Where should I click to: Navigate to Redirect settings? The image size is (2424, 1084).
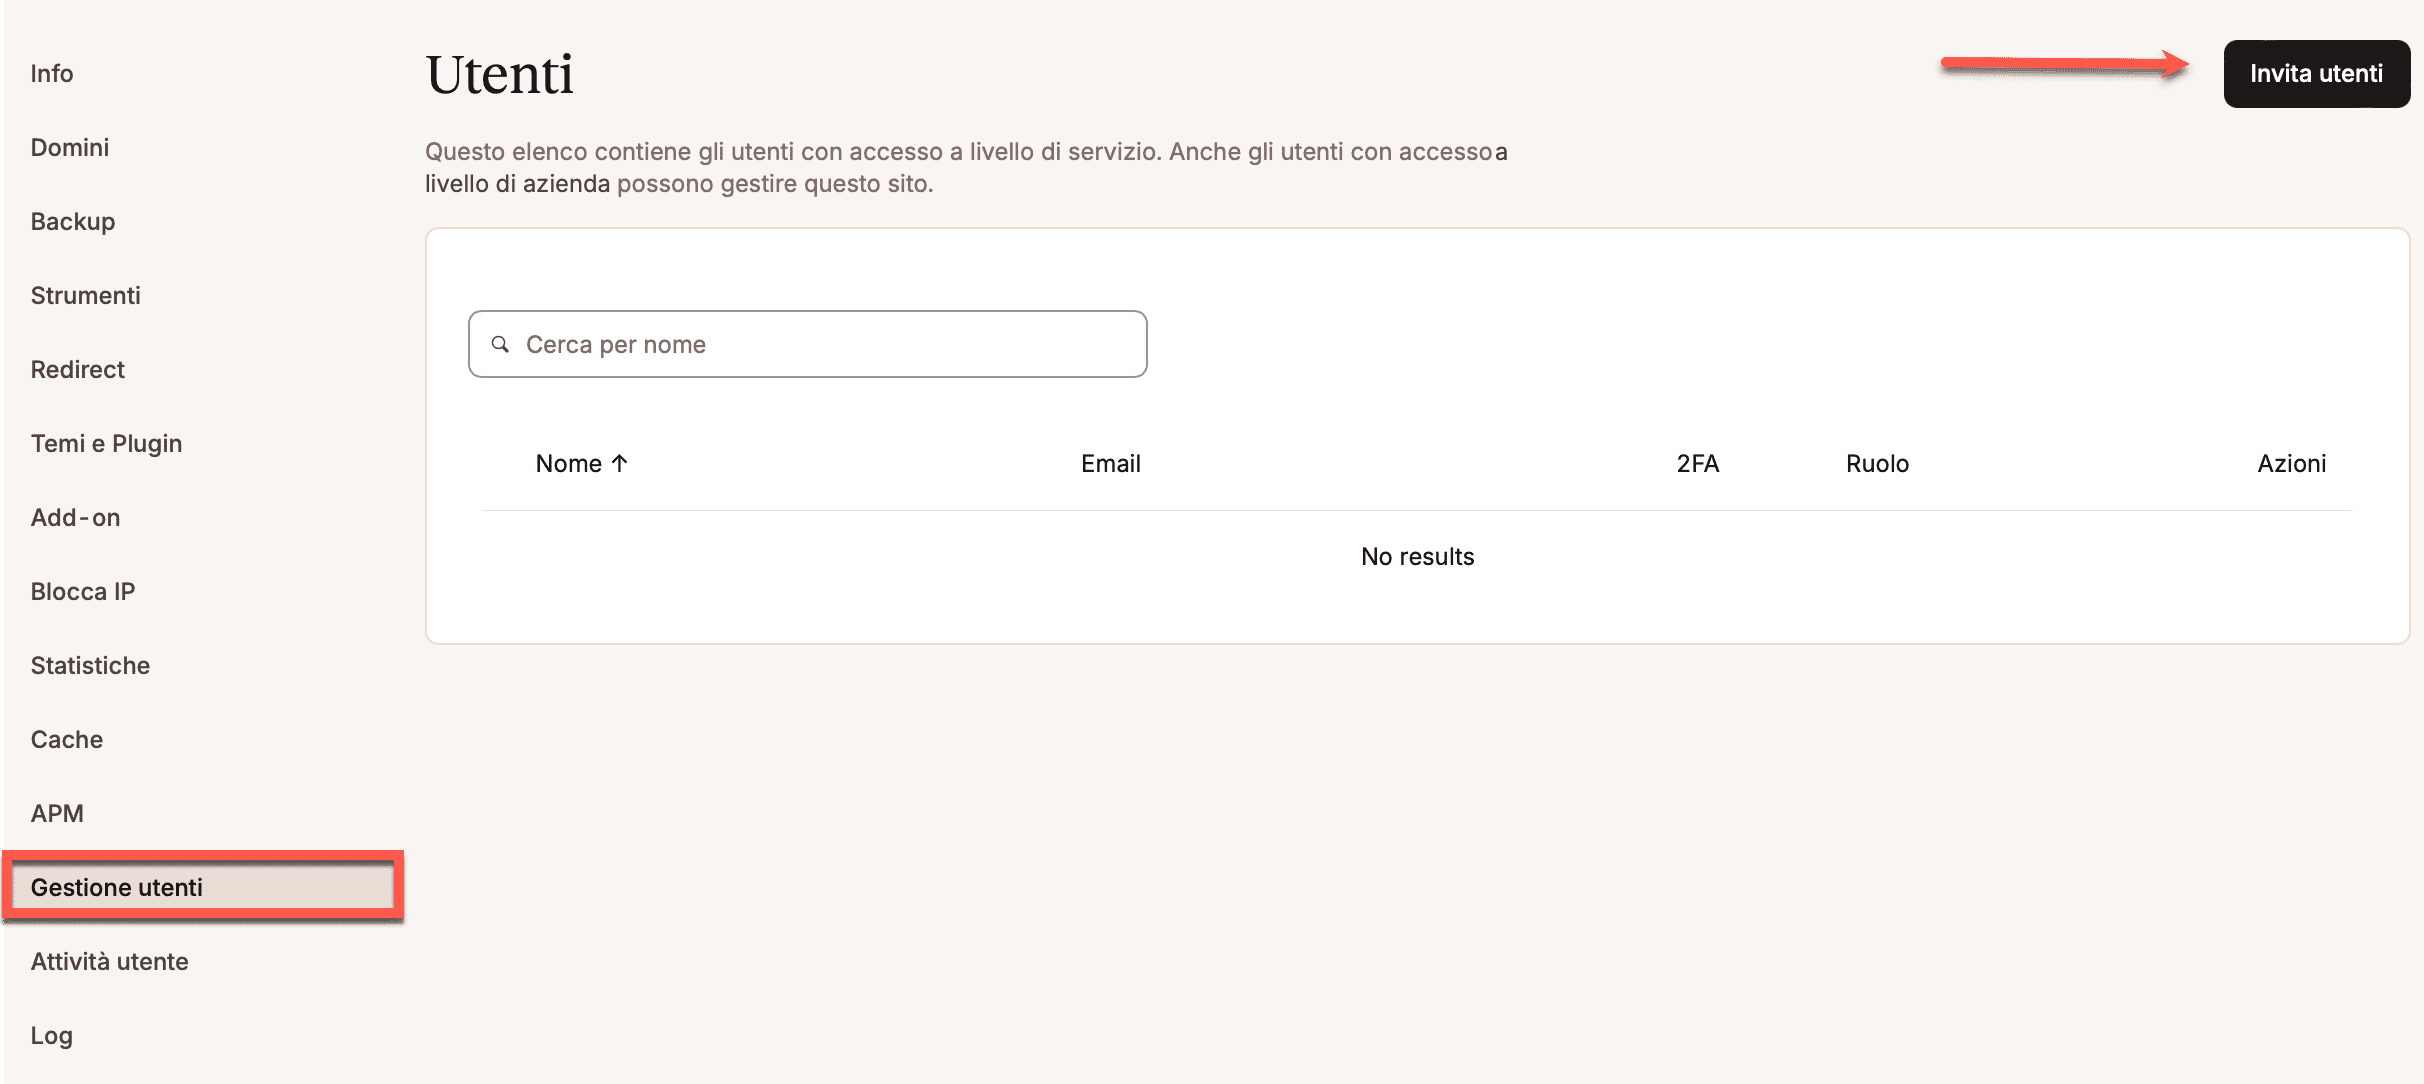(78, 370)
